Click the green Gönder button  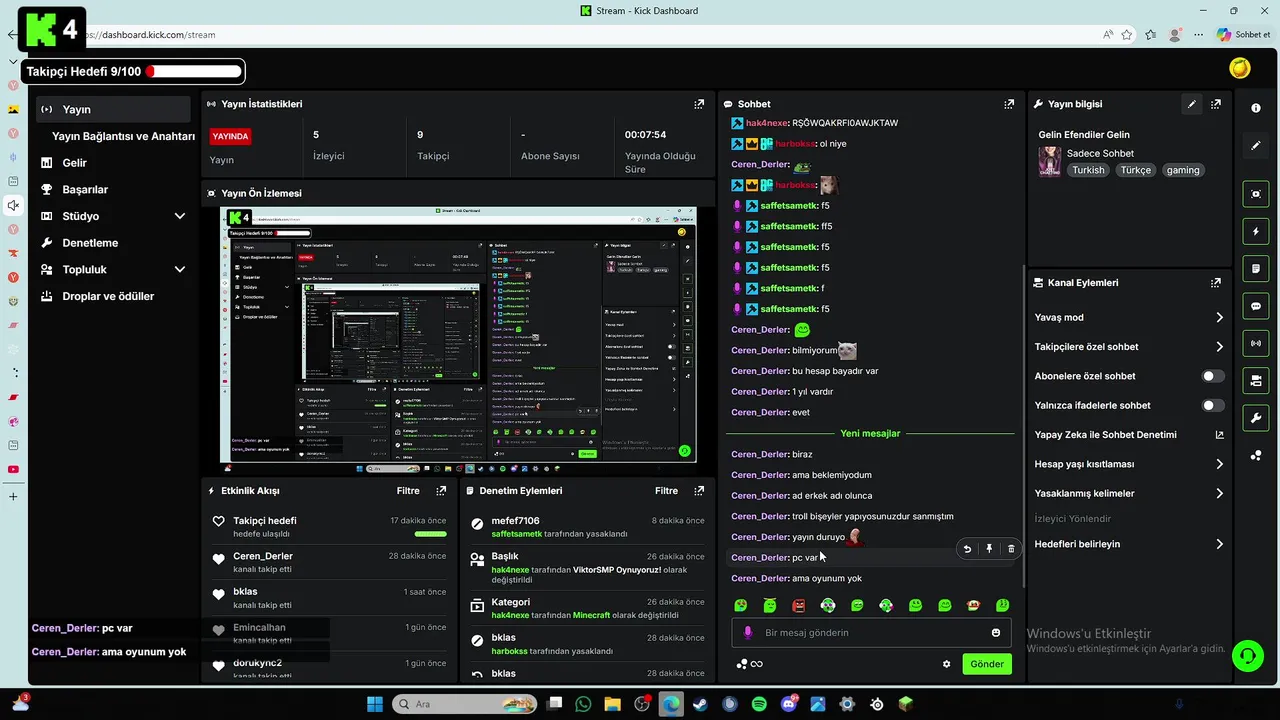coord(987,664)
